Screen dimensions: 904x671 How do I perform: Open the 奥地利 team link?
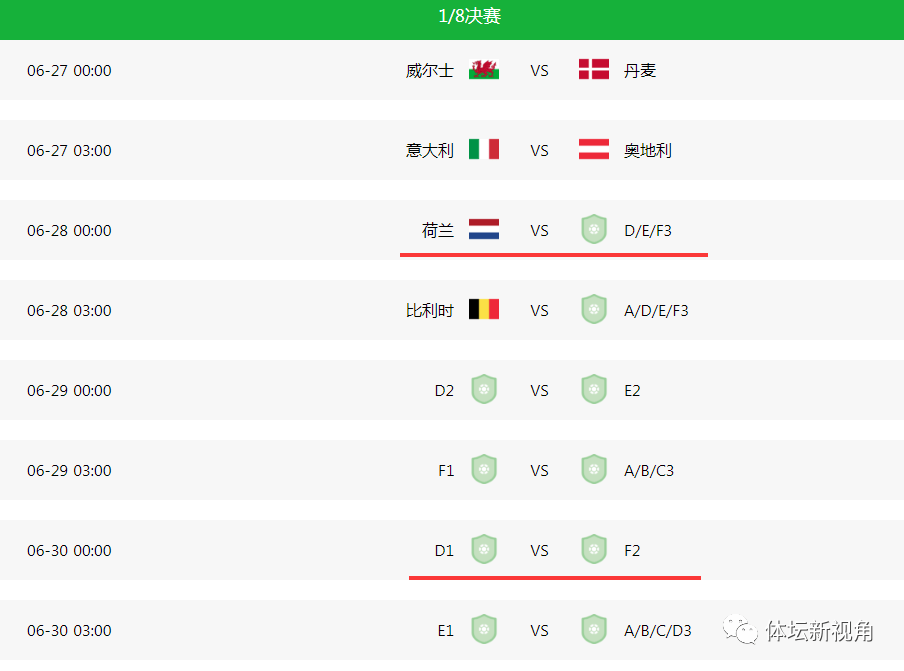point(648,150)
